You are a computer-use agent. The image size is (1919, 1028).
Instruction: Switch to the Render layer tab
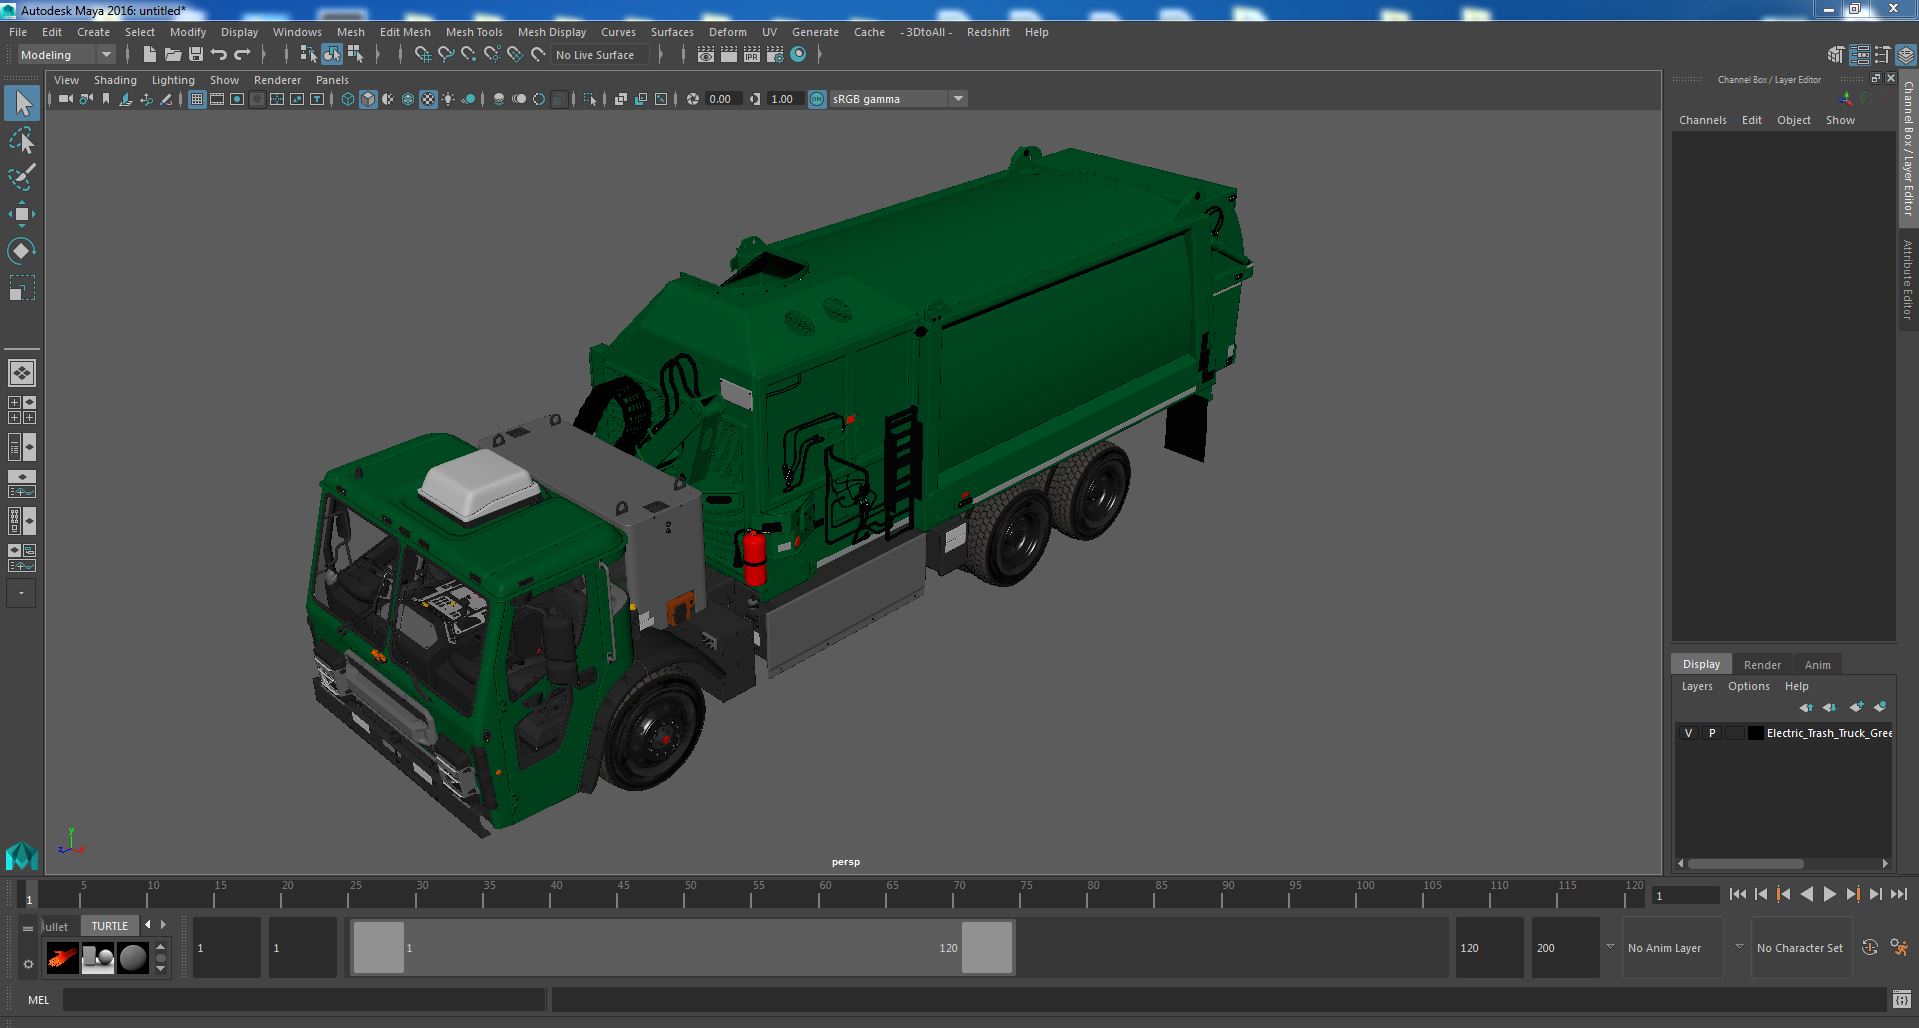1762,665
